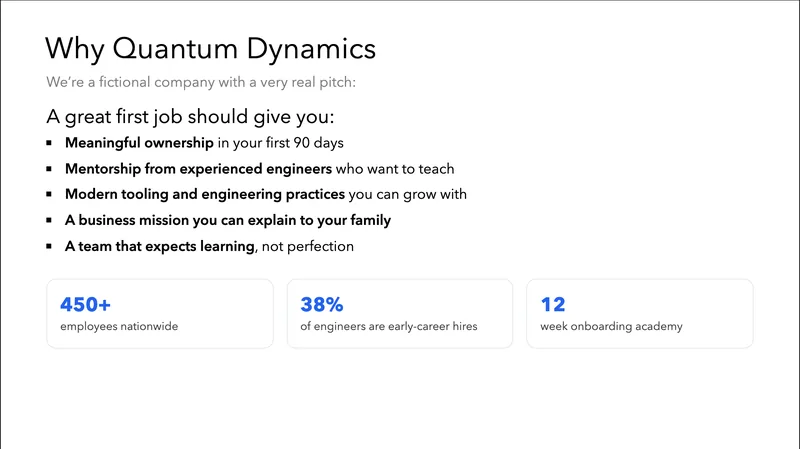Click the bold "Meaningful ownership" text

(139, 143)
